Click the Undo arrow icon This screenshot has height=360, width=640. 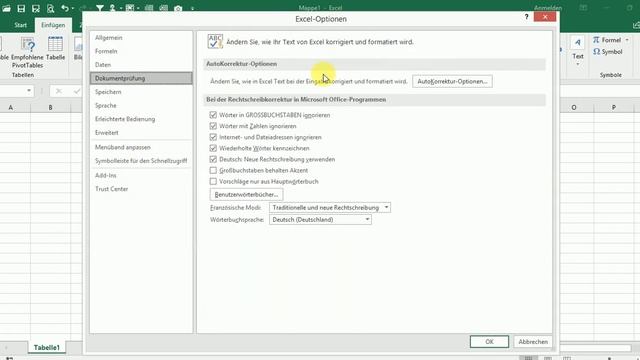64,8
